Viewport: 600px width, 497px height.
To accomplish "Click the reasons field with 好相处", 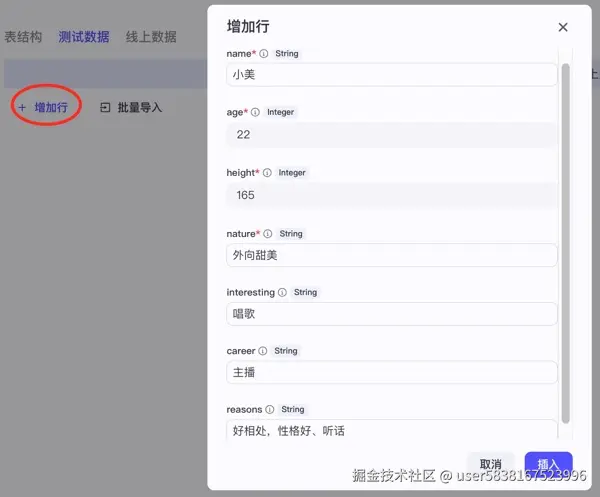I will tap(391, 431).
